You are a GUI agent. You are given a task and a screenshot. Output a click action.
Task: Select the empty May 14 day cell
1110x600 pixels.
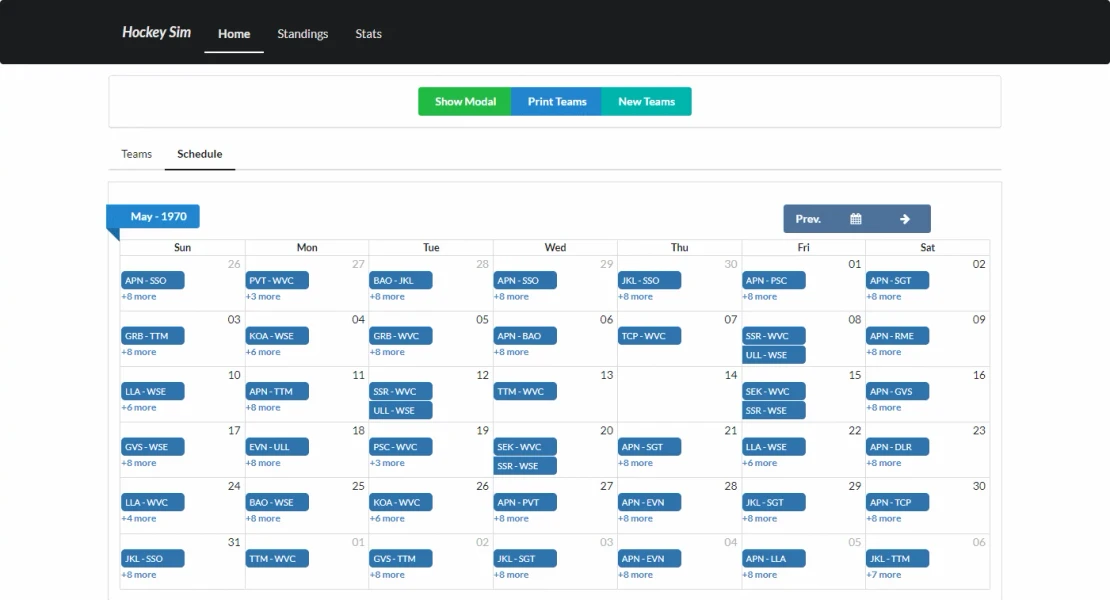(x=679, y=400)
